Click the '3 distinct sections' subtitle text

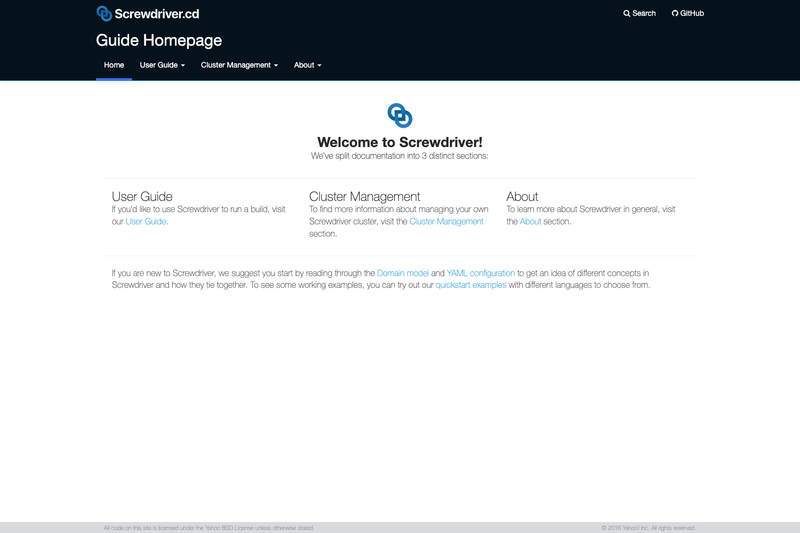[399, 156]
